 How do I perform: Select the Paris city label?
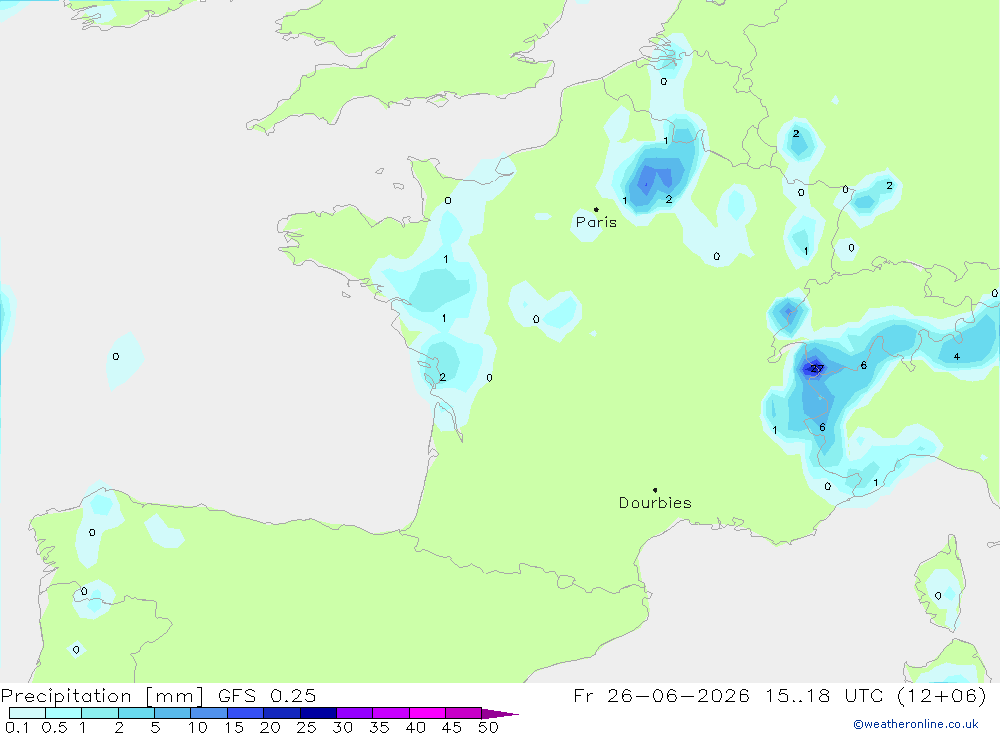tap(596, 222)
